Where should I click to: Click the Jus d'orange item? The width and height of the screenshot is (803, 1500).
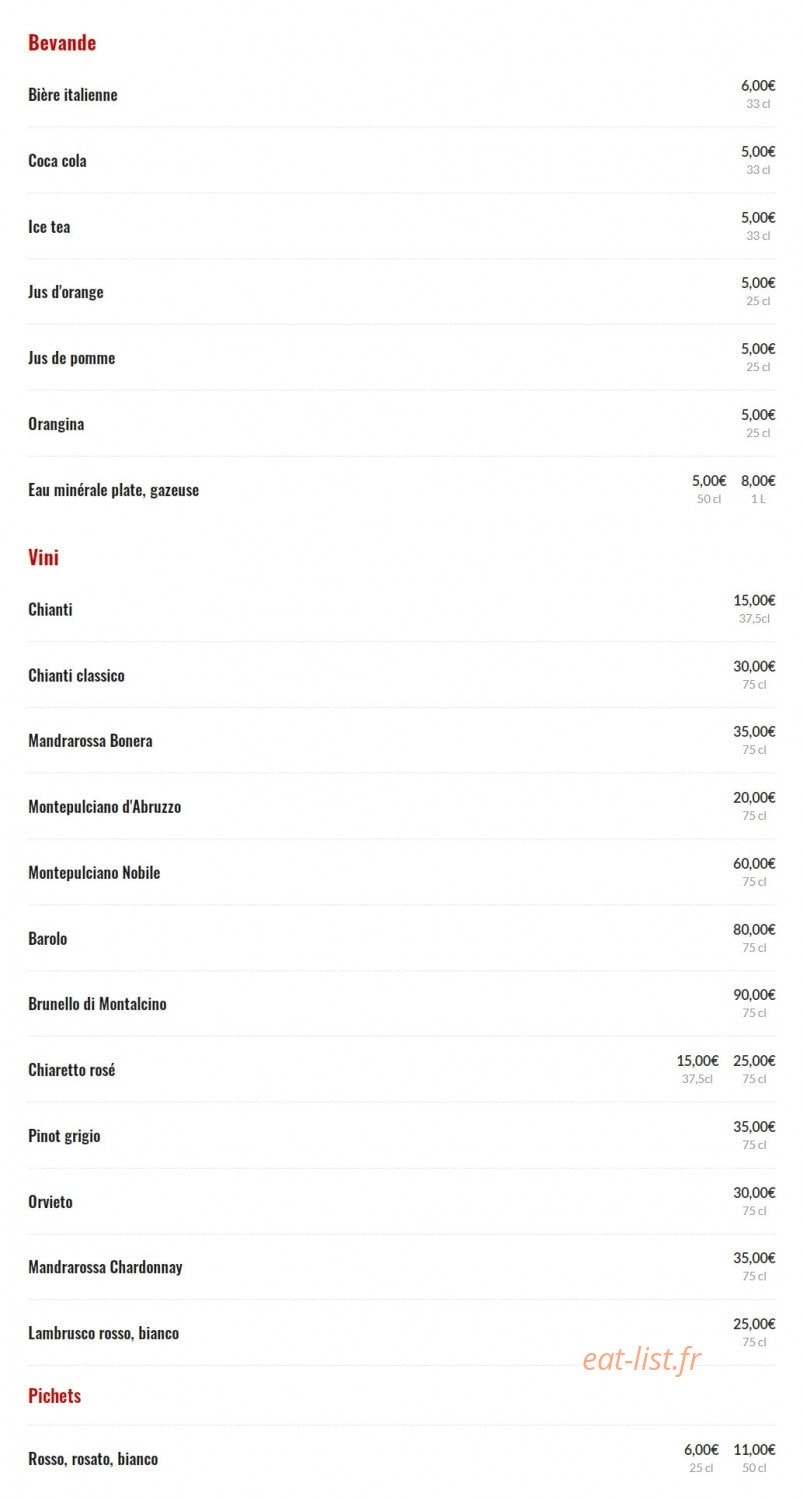66,292
